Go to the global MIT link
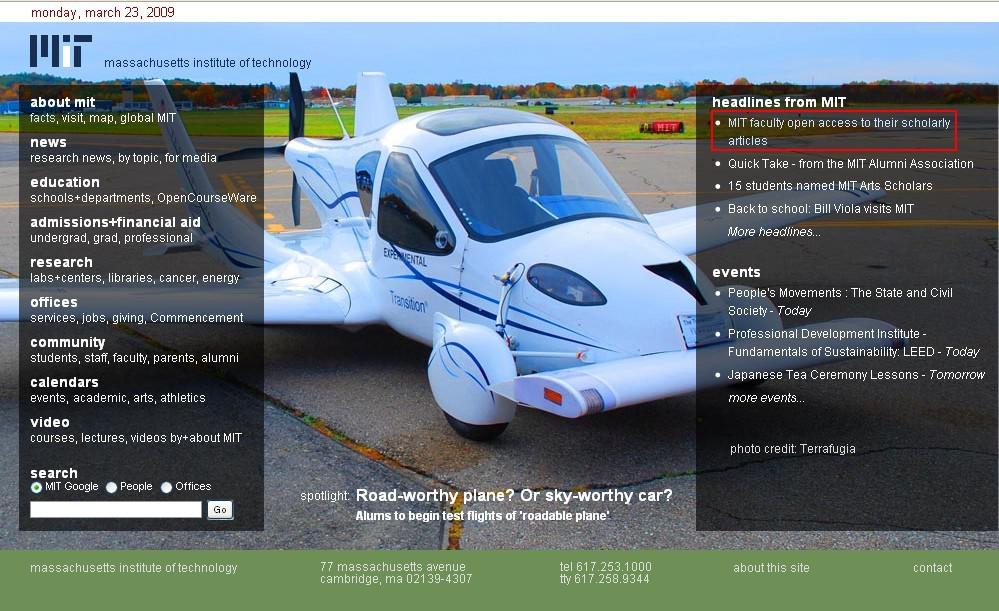Screen dimensions: 999x611 tap(148, 118)
